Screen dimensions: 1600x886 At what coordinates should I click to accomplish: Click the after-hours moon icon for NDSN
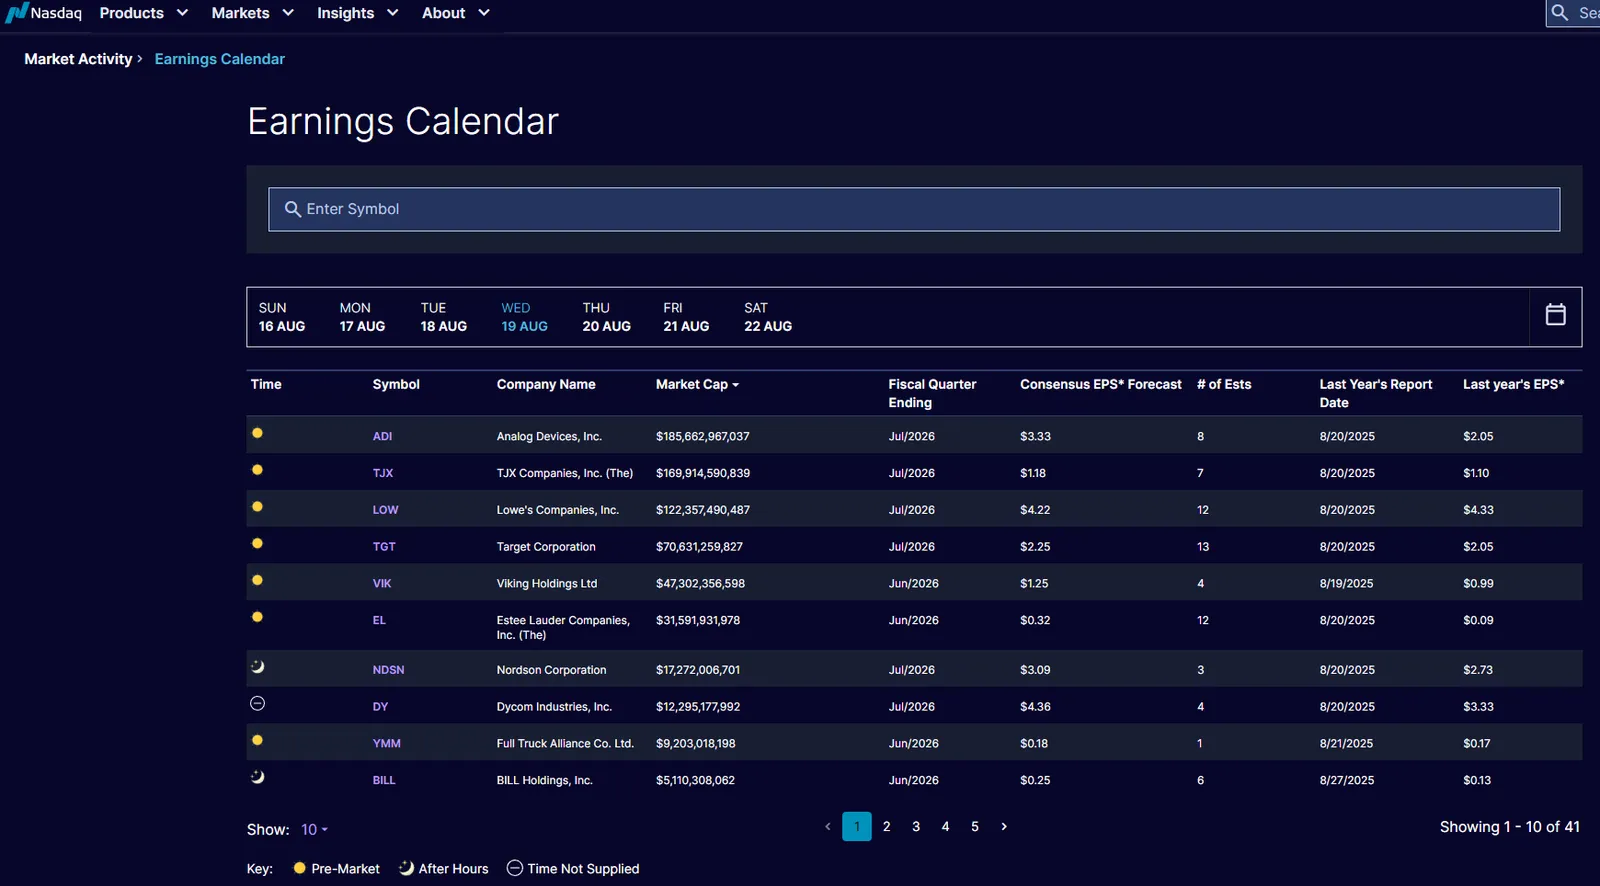[257, 667]
